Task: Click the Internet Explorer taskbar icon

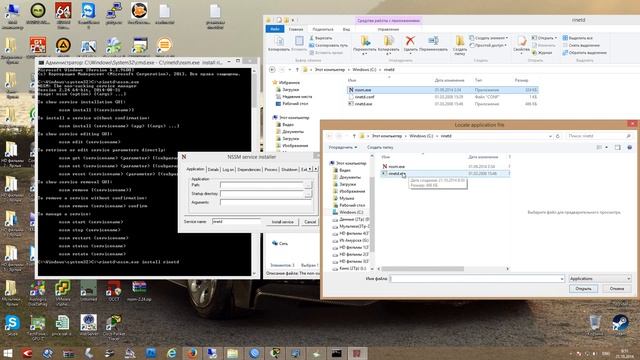Action: 171,353
